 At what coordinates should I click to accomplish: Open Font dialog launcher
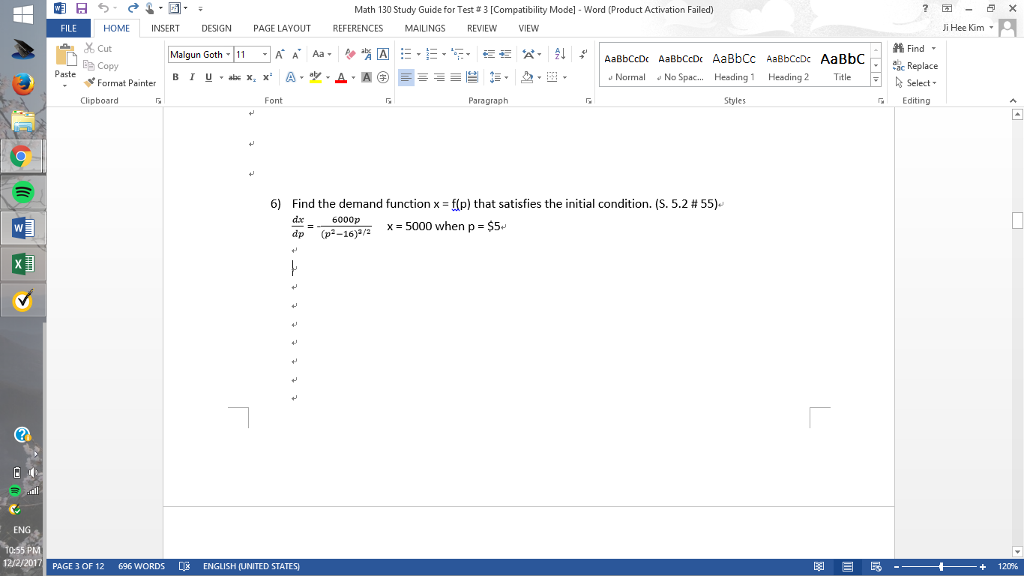point(389,101)
